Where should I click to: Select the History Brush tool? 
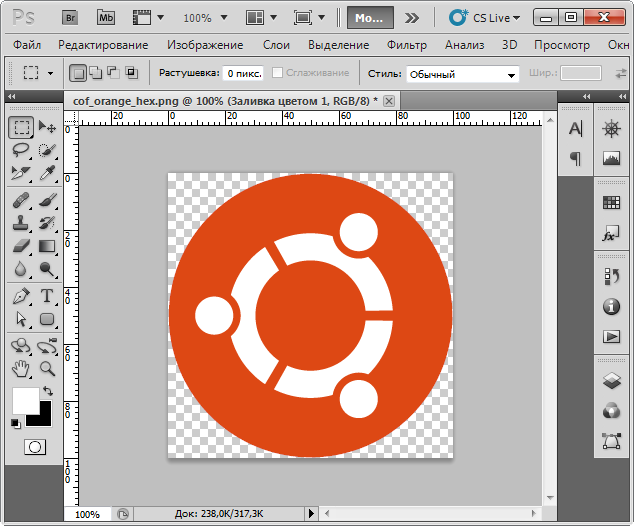pos(47,223)
